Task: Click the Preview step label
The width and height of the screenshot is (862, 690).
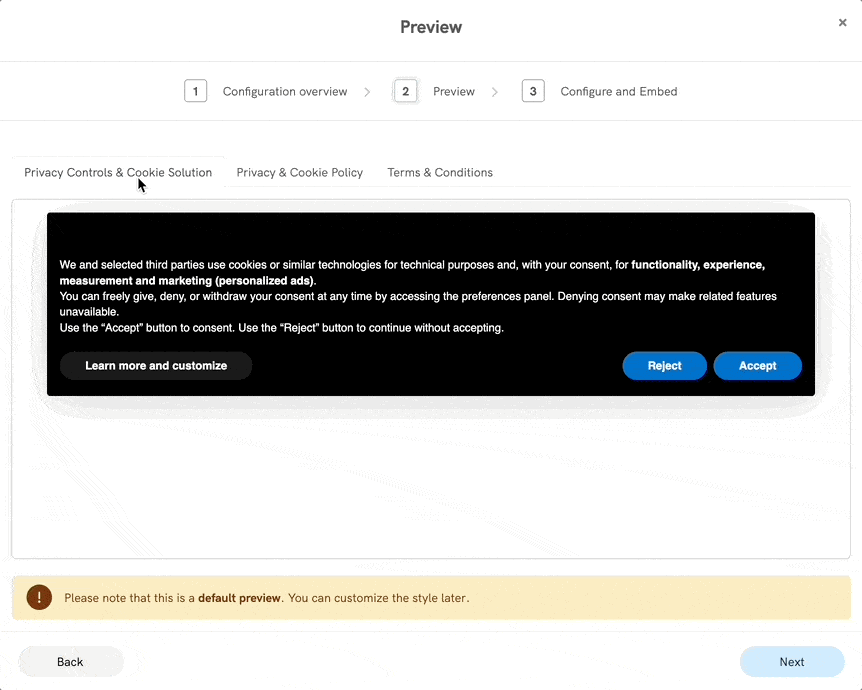Action: pyautogui.click(x=453, y=91)
